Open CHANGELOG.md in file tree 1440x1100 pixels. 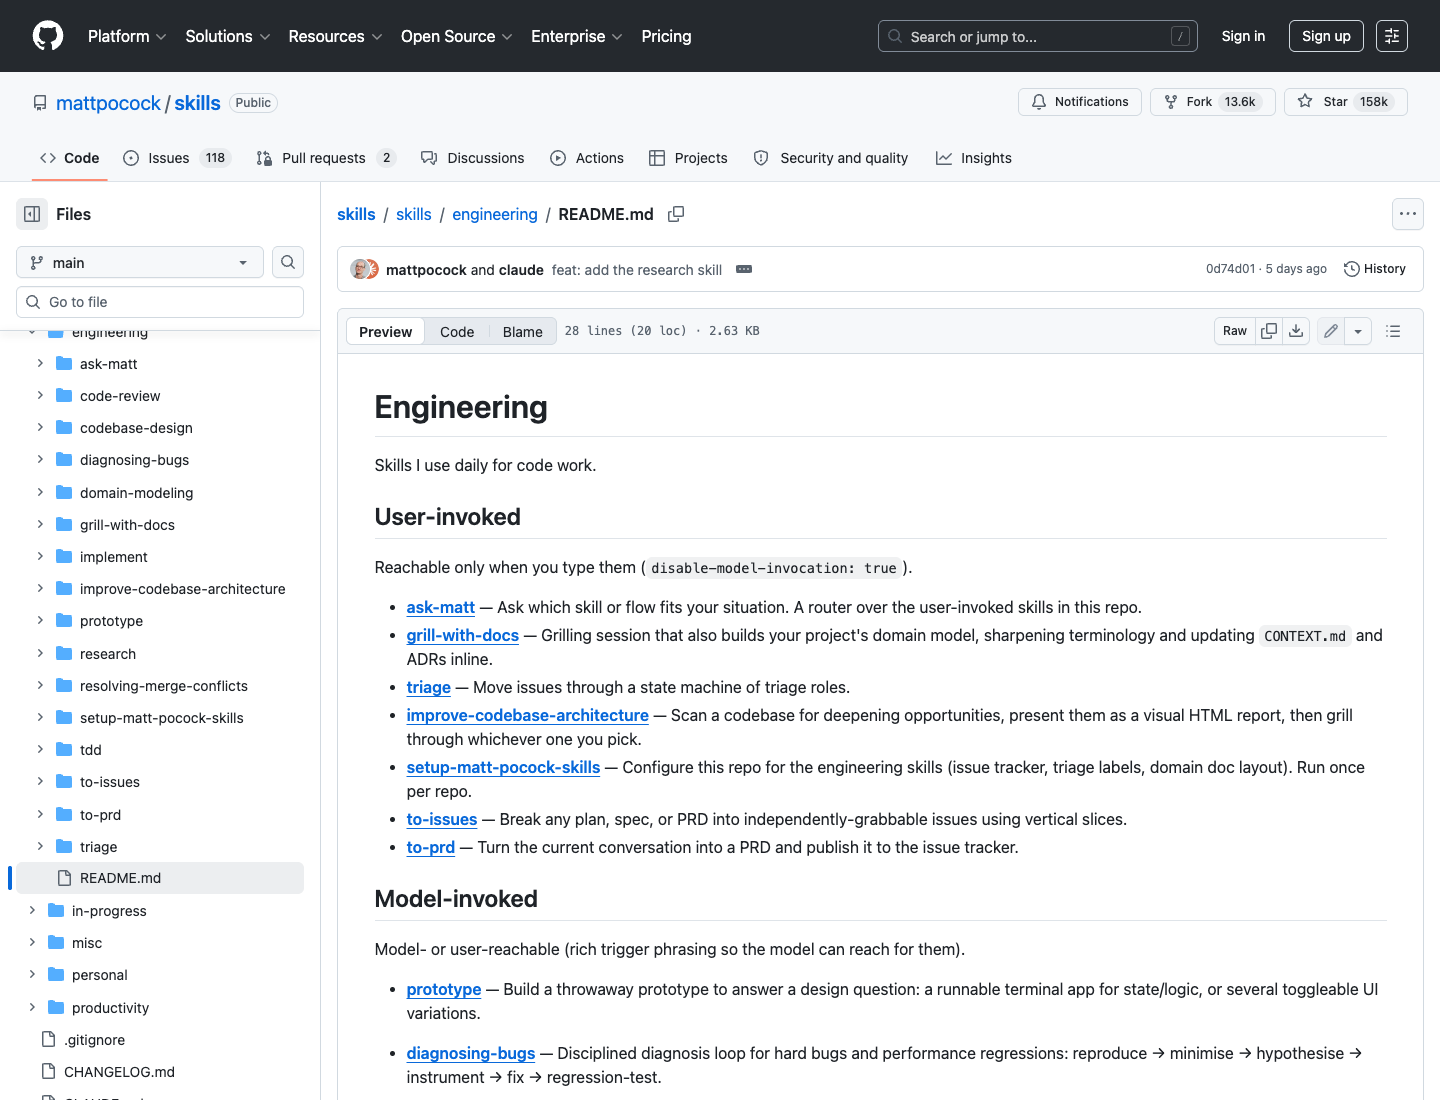[x=160, y=1072]
